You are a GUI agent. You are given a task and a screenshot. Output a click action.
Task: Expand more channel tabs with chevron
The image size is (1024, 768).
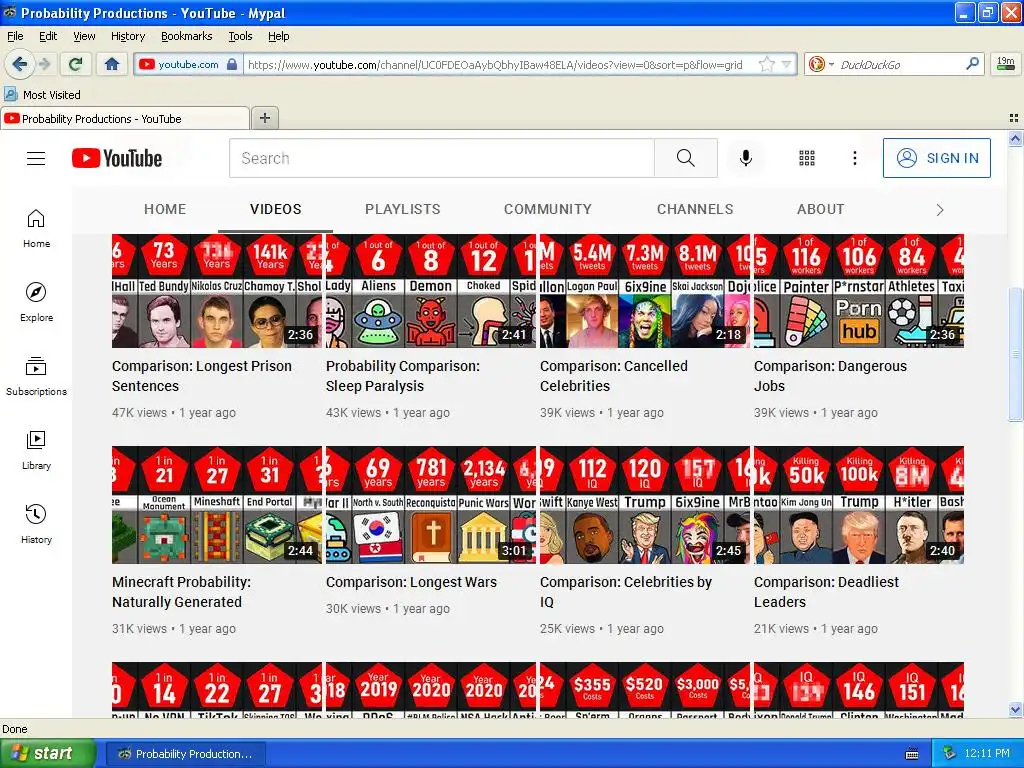pyautogui.click(x=940, y=210)
